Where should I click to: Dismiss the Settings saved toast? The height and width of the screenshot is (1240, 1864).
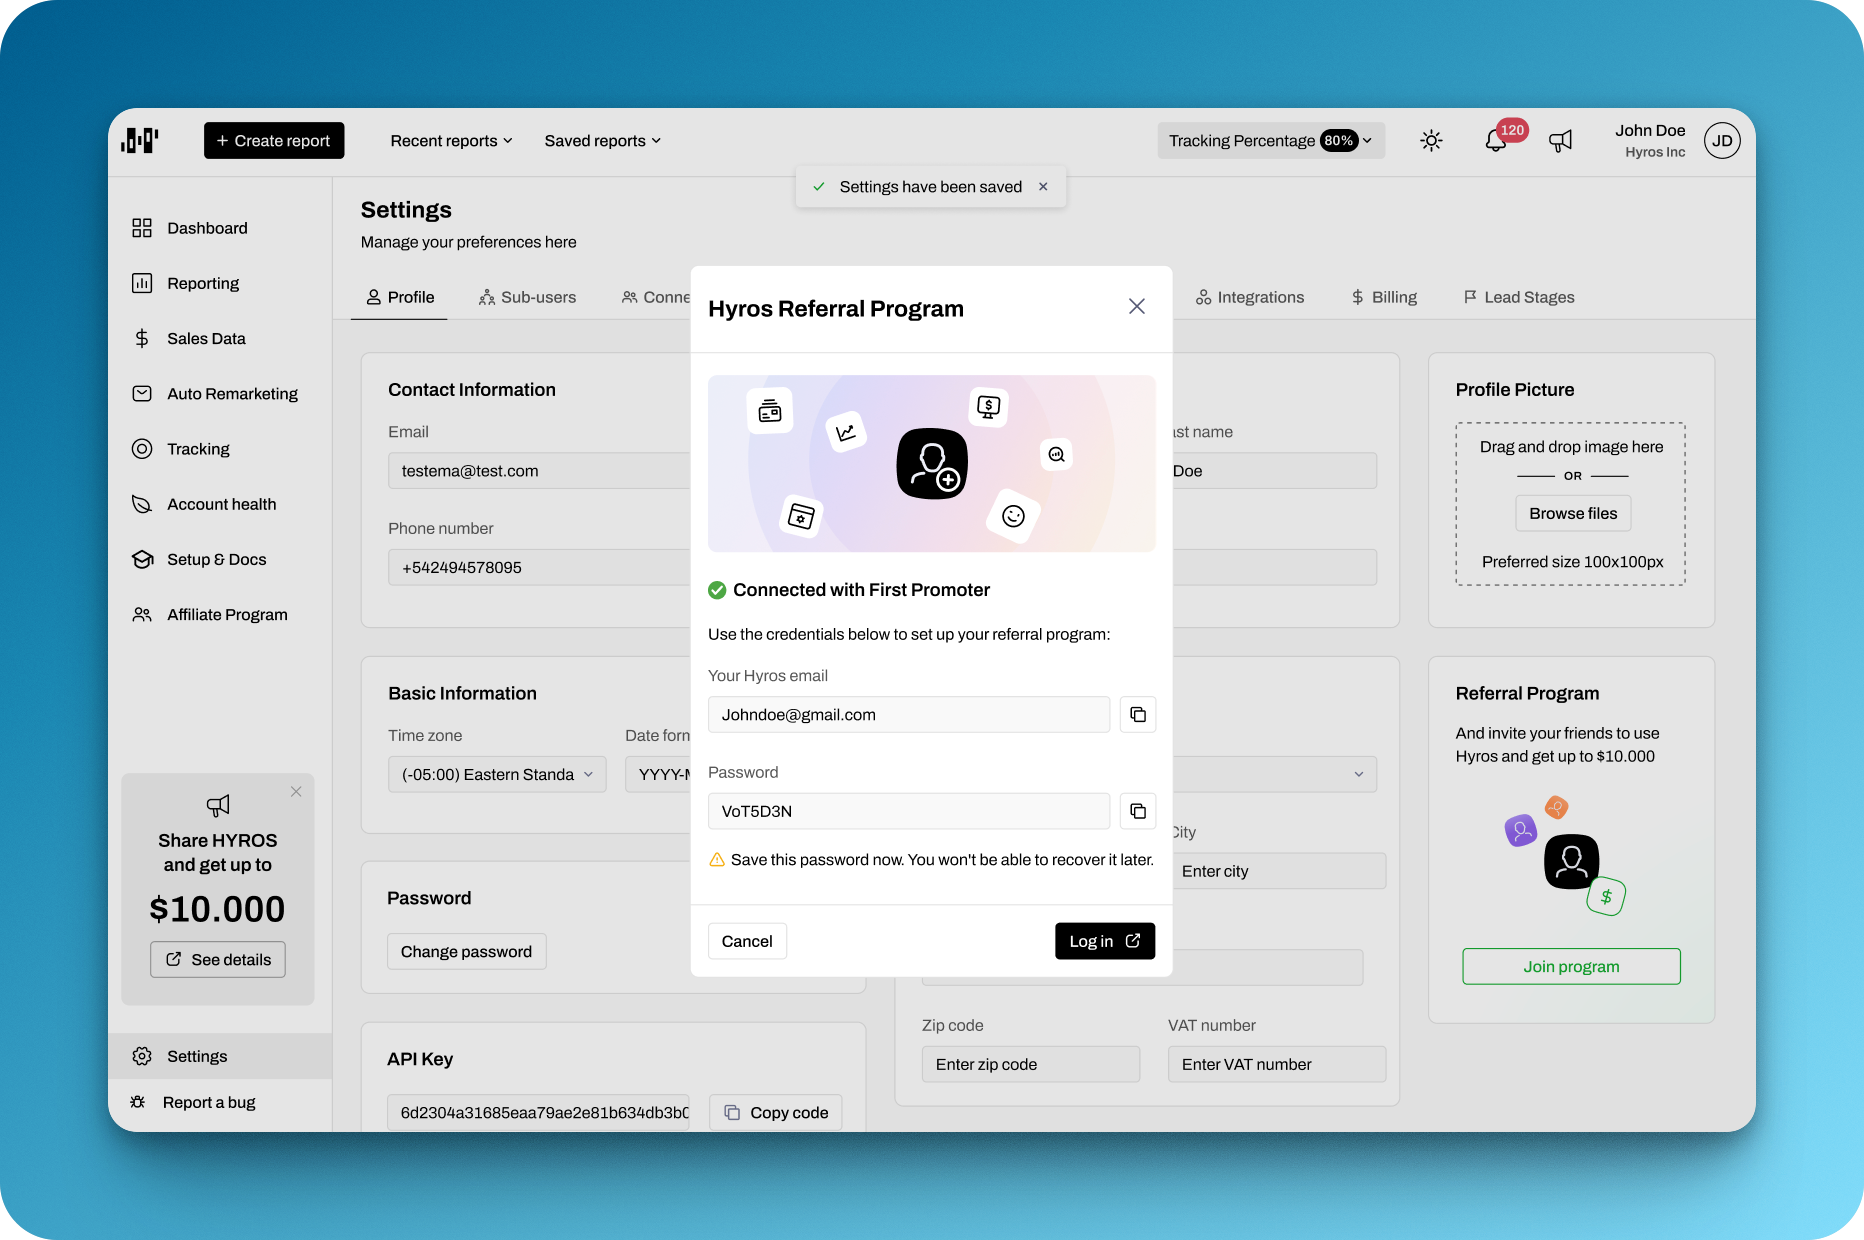(1043, 187)
